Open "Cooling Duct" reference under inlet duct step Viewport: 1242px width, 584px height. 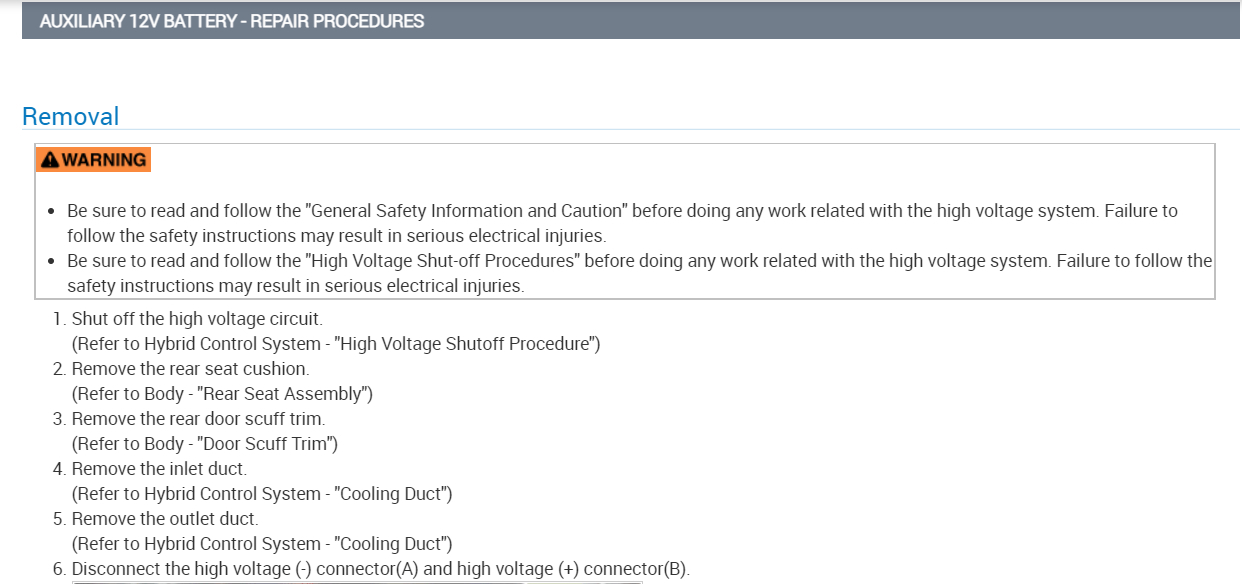pyautogui.click(x=394, y=494)
